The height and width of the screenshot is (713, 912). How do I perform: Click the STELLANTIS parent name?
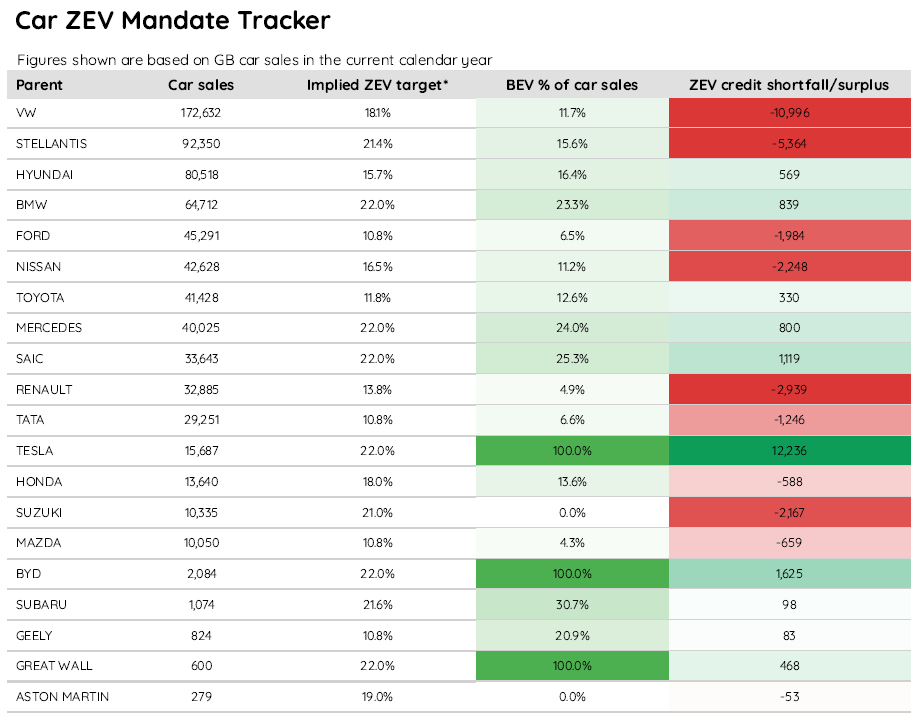51,144
